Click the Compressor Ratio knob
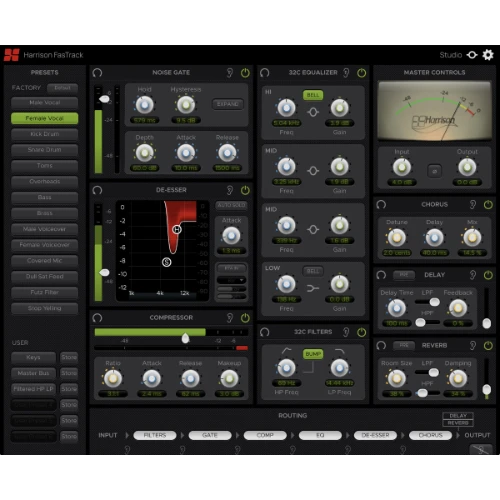The height and width of the screenshot is (500, 500). point(113,379)
